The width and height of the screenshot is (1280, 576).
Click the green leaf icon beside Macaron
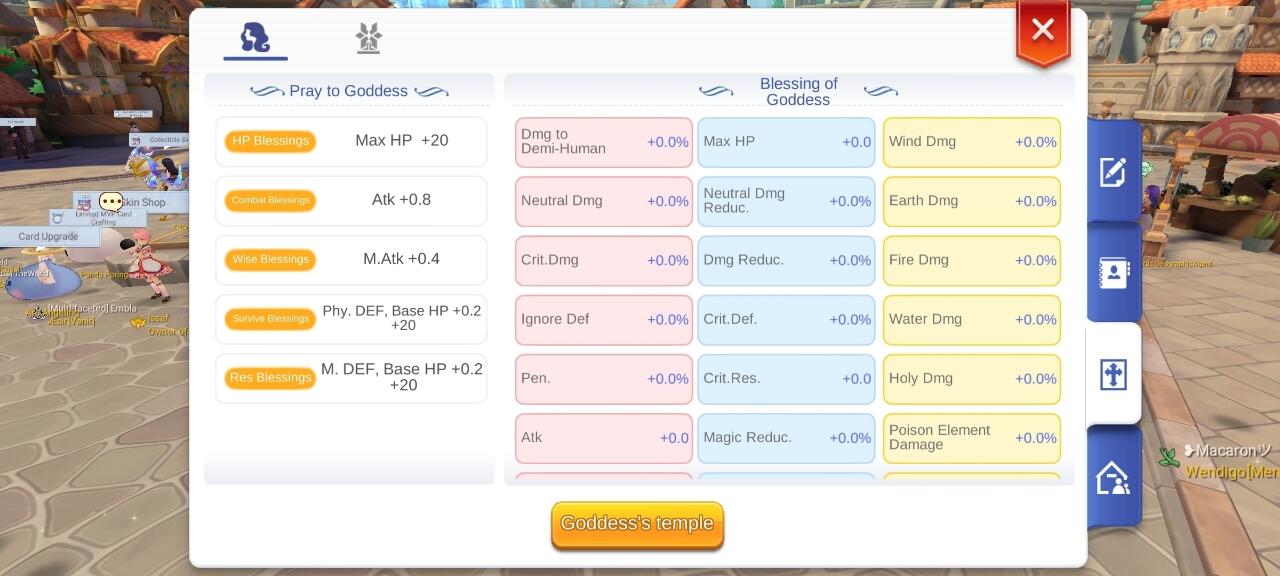coord(1169,458)
